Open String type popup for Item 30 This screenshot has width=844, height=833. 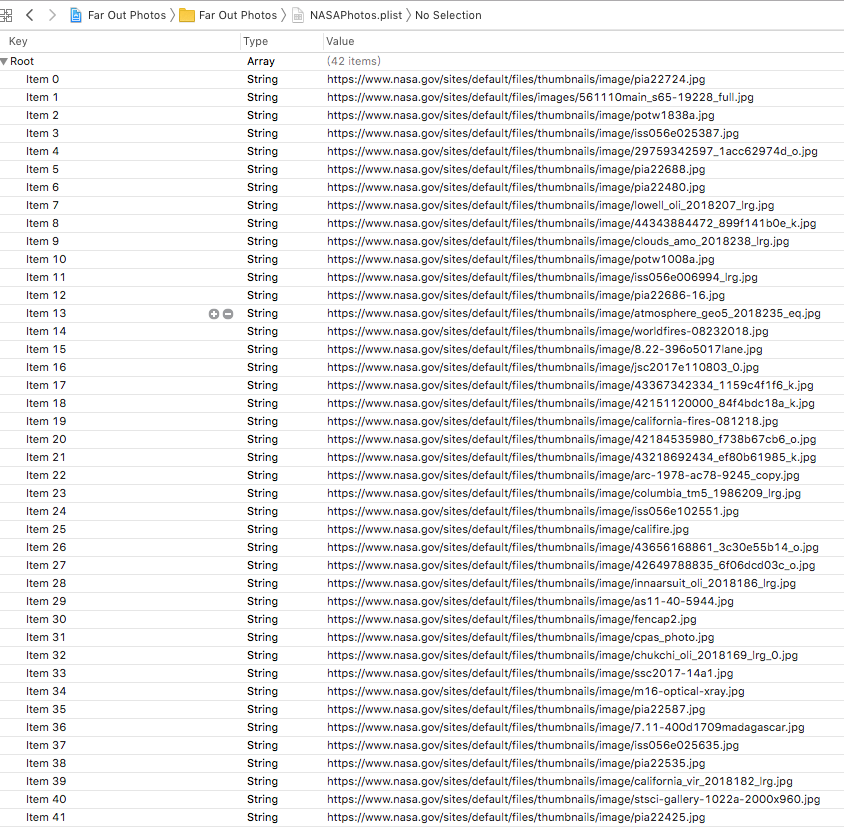point(263,619)
